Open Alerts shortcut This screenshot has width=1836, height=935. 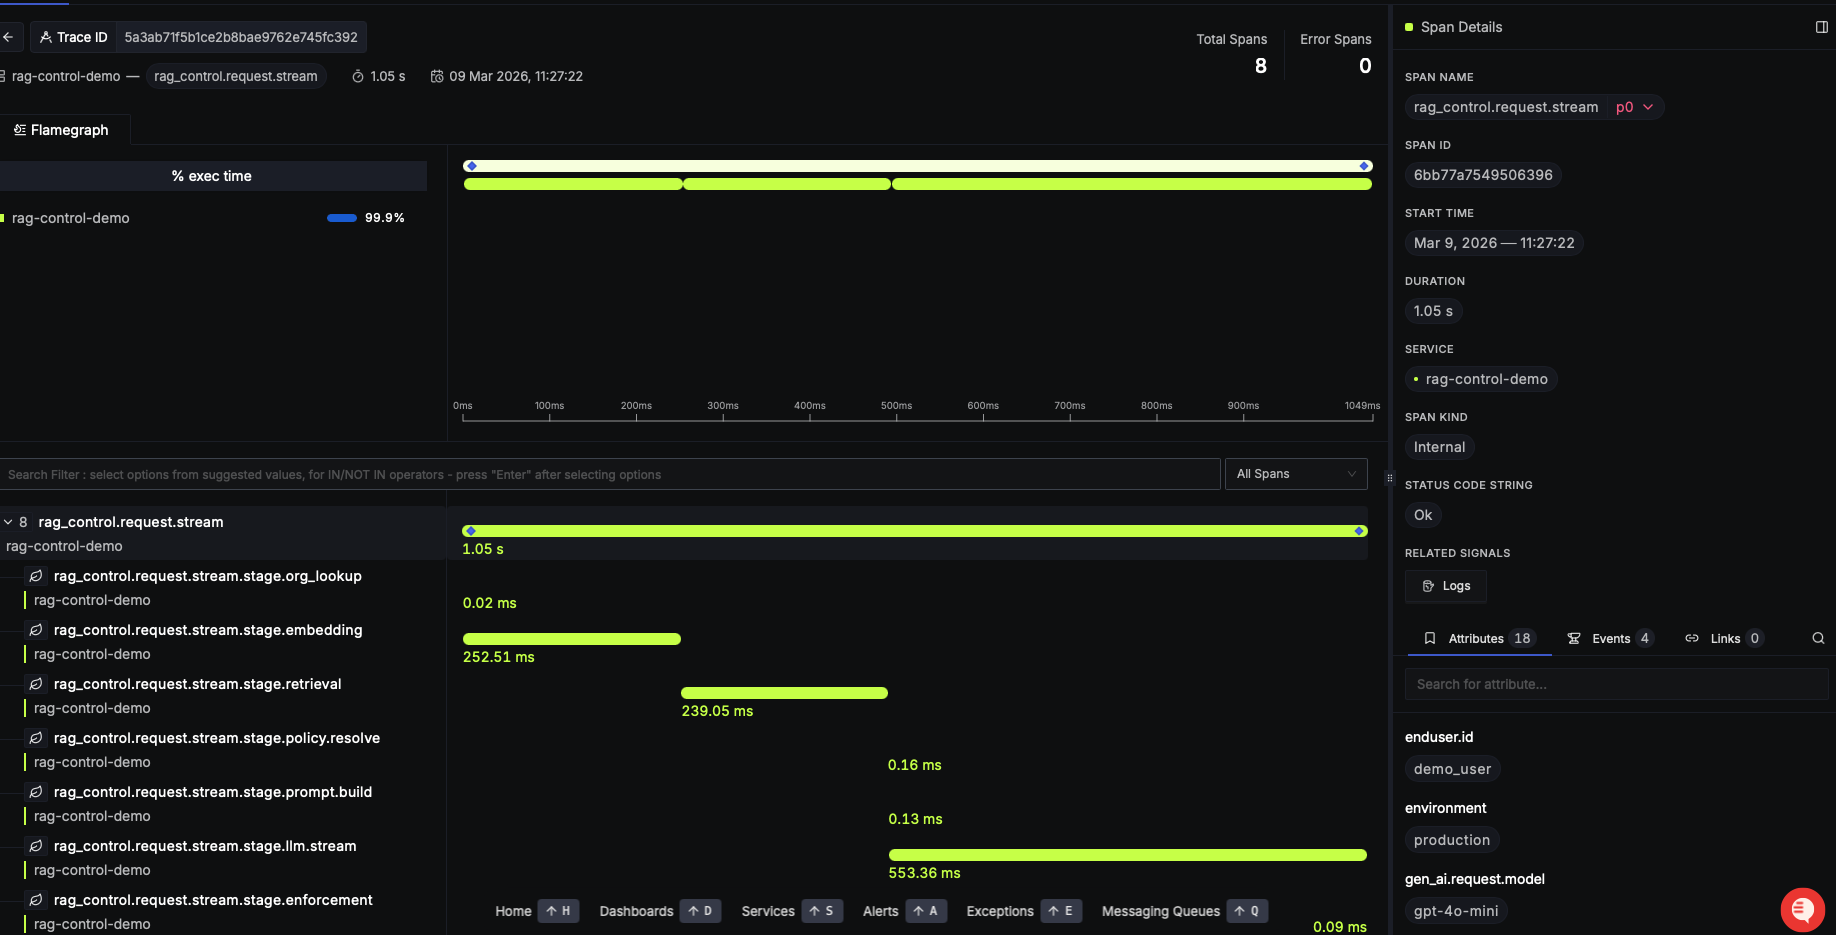(x=904, y=911)
